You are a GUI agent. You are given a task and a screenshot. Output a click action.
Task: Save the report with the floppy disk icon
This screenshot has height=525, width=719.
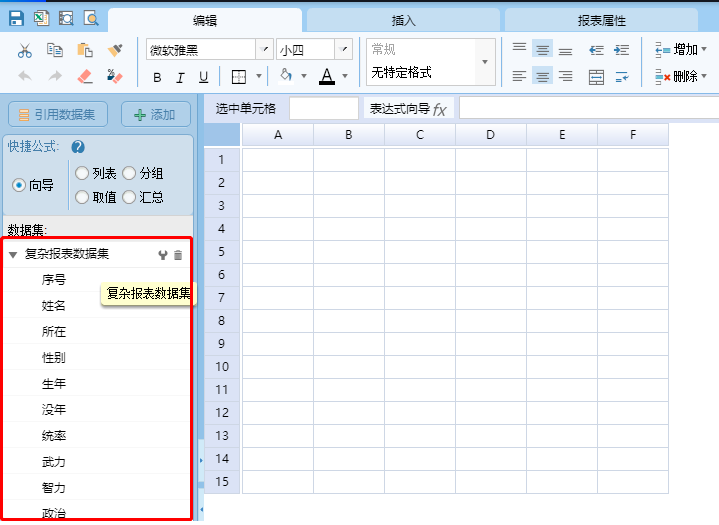point(17,18)
